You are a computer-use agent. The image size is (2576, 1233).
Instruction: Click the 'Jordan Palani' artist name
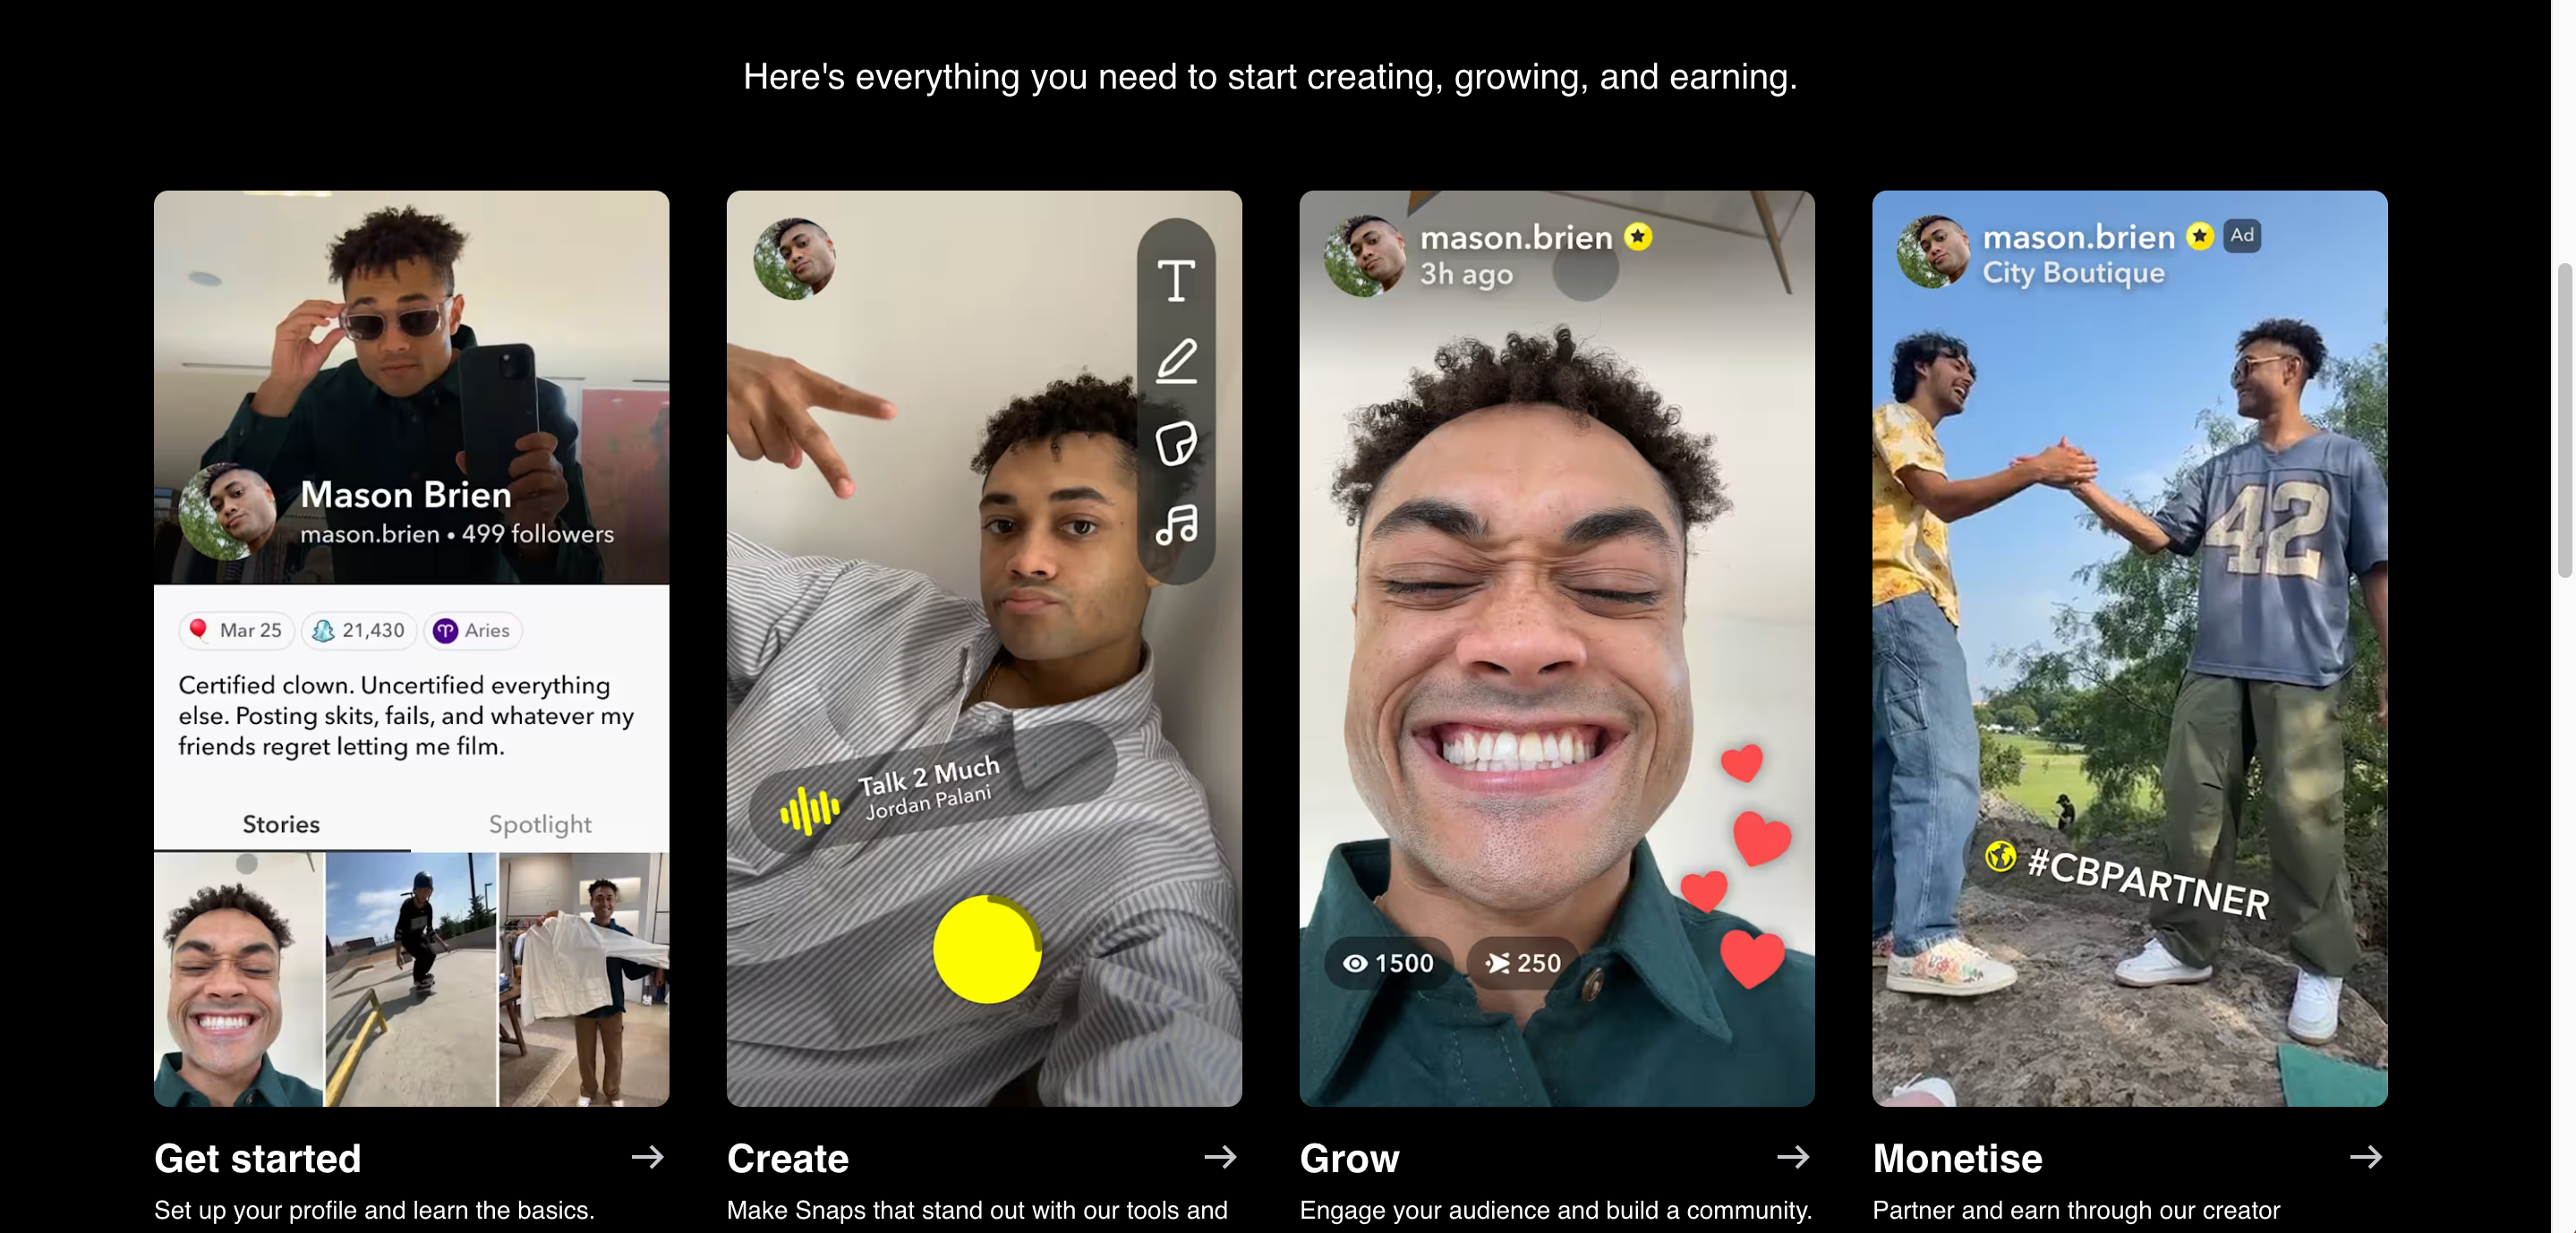(x=928, y=802)
